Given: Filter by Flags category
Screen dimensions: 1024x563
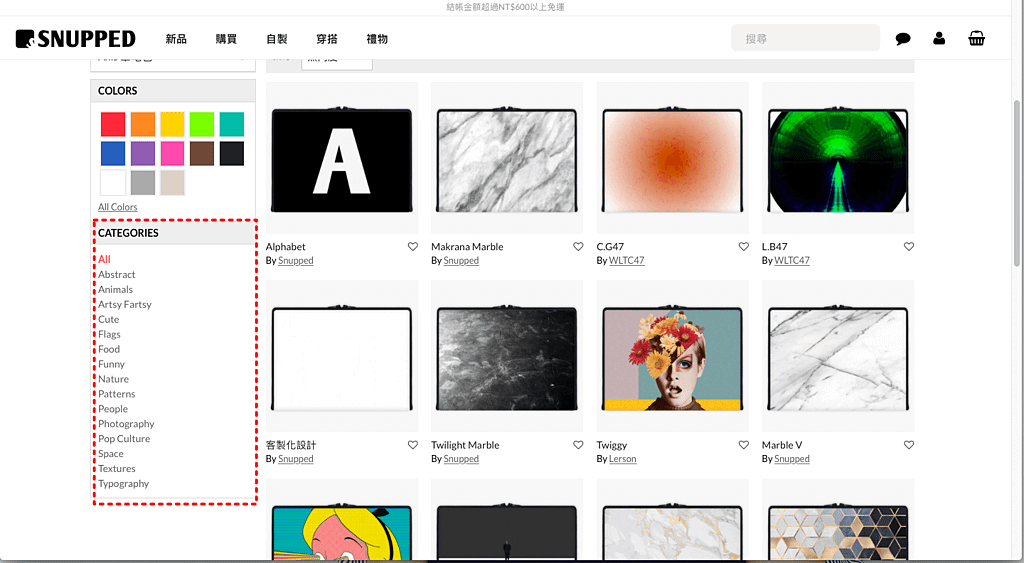Looking at the screenshot, I should point(109,334).
